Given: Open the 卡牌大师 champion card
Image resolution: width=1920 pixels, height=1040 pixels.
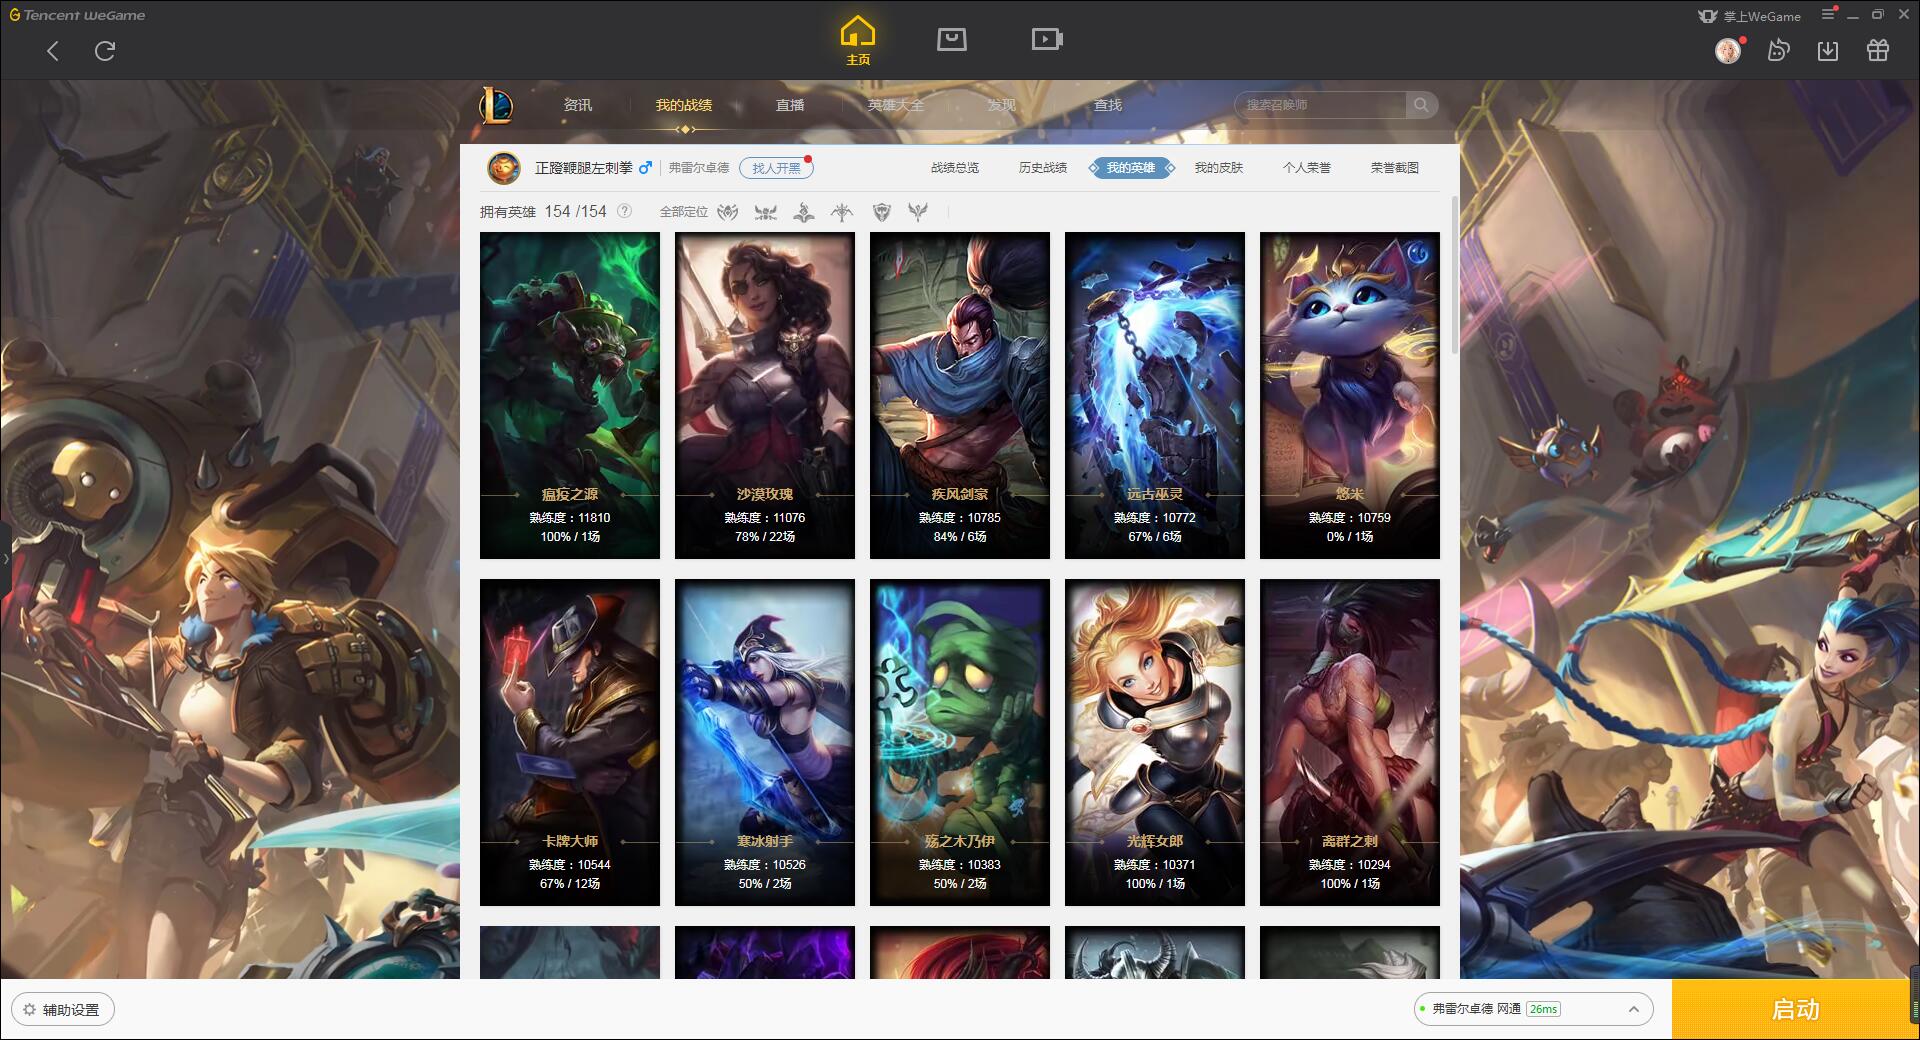Looking at the screenshot, I should click(570, 742).
